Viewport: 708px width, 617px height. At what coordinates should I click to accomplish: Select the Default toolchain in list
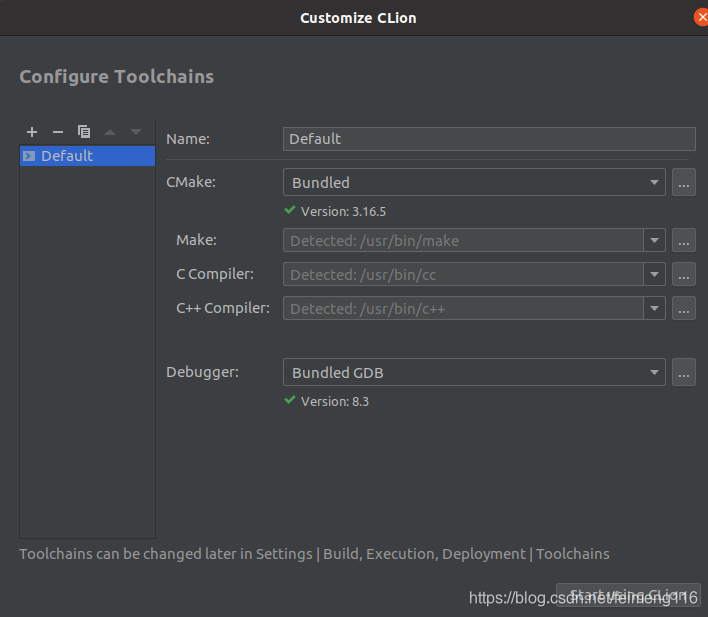pyautogui.click(x=88, y=156)
